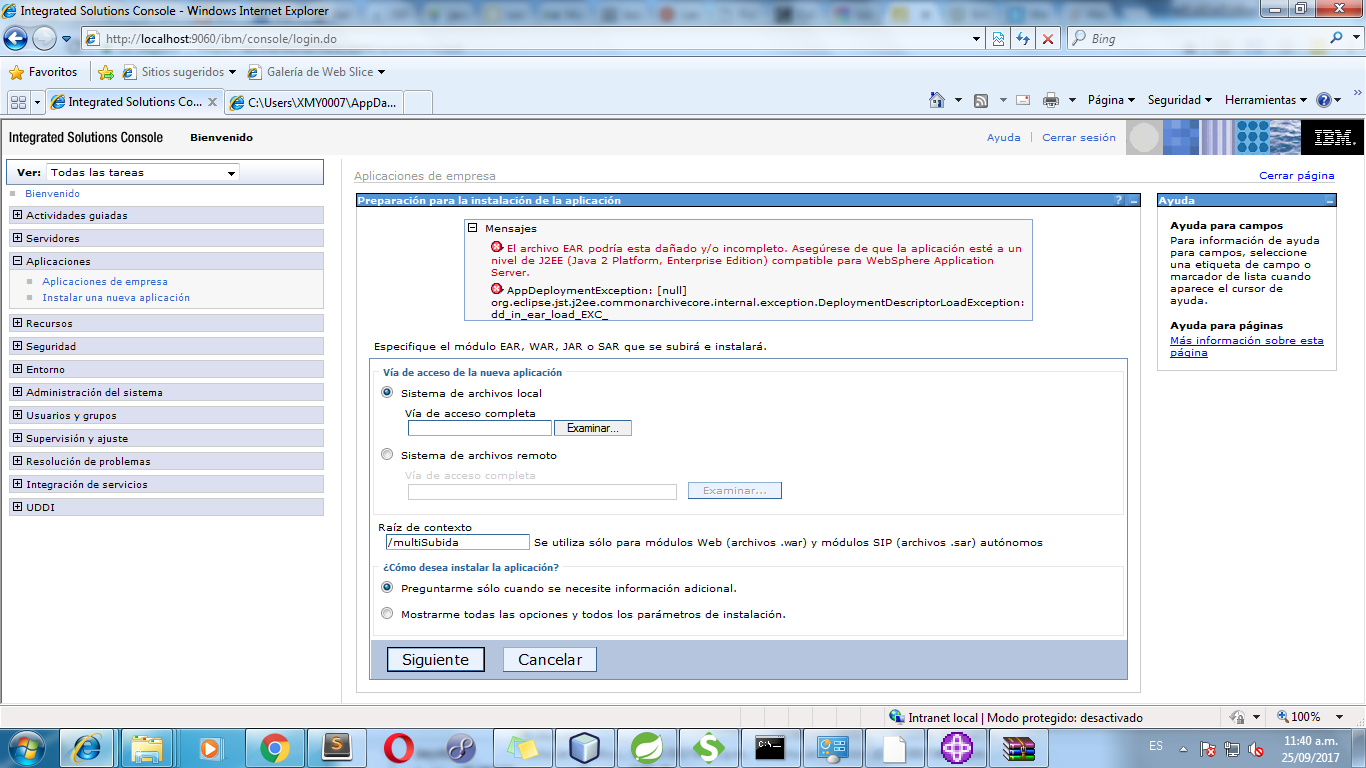Expand Usuarios y grupos node
The image size is (1366, 768).
point(17,415)
